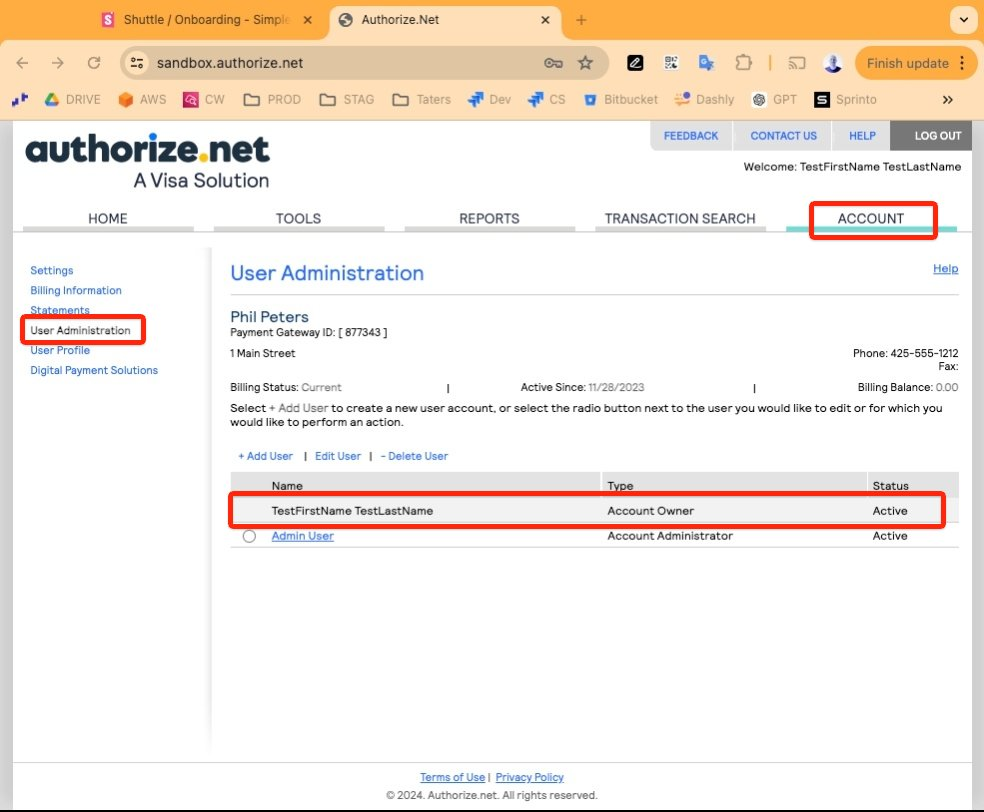
Task: Open the HOME navigation tab
Action: click(x=107, y=218)
